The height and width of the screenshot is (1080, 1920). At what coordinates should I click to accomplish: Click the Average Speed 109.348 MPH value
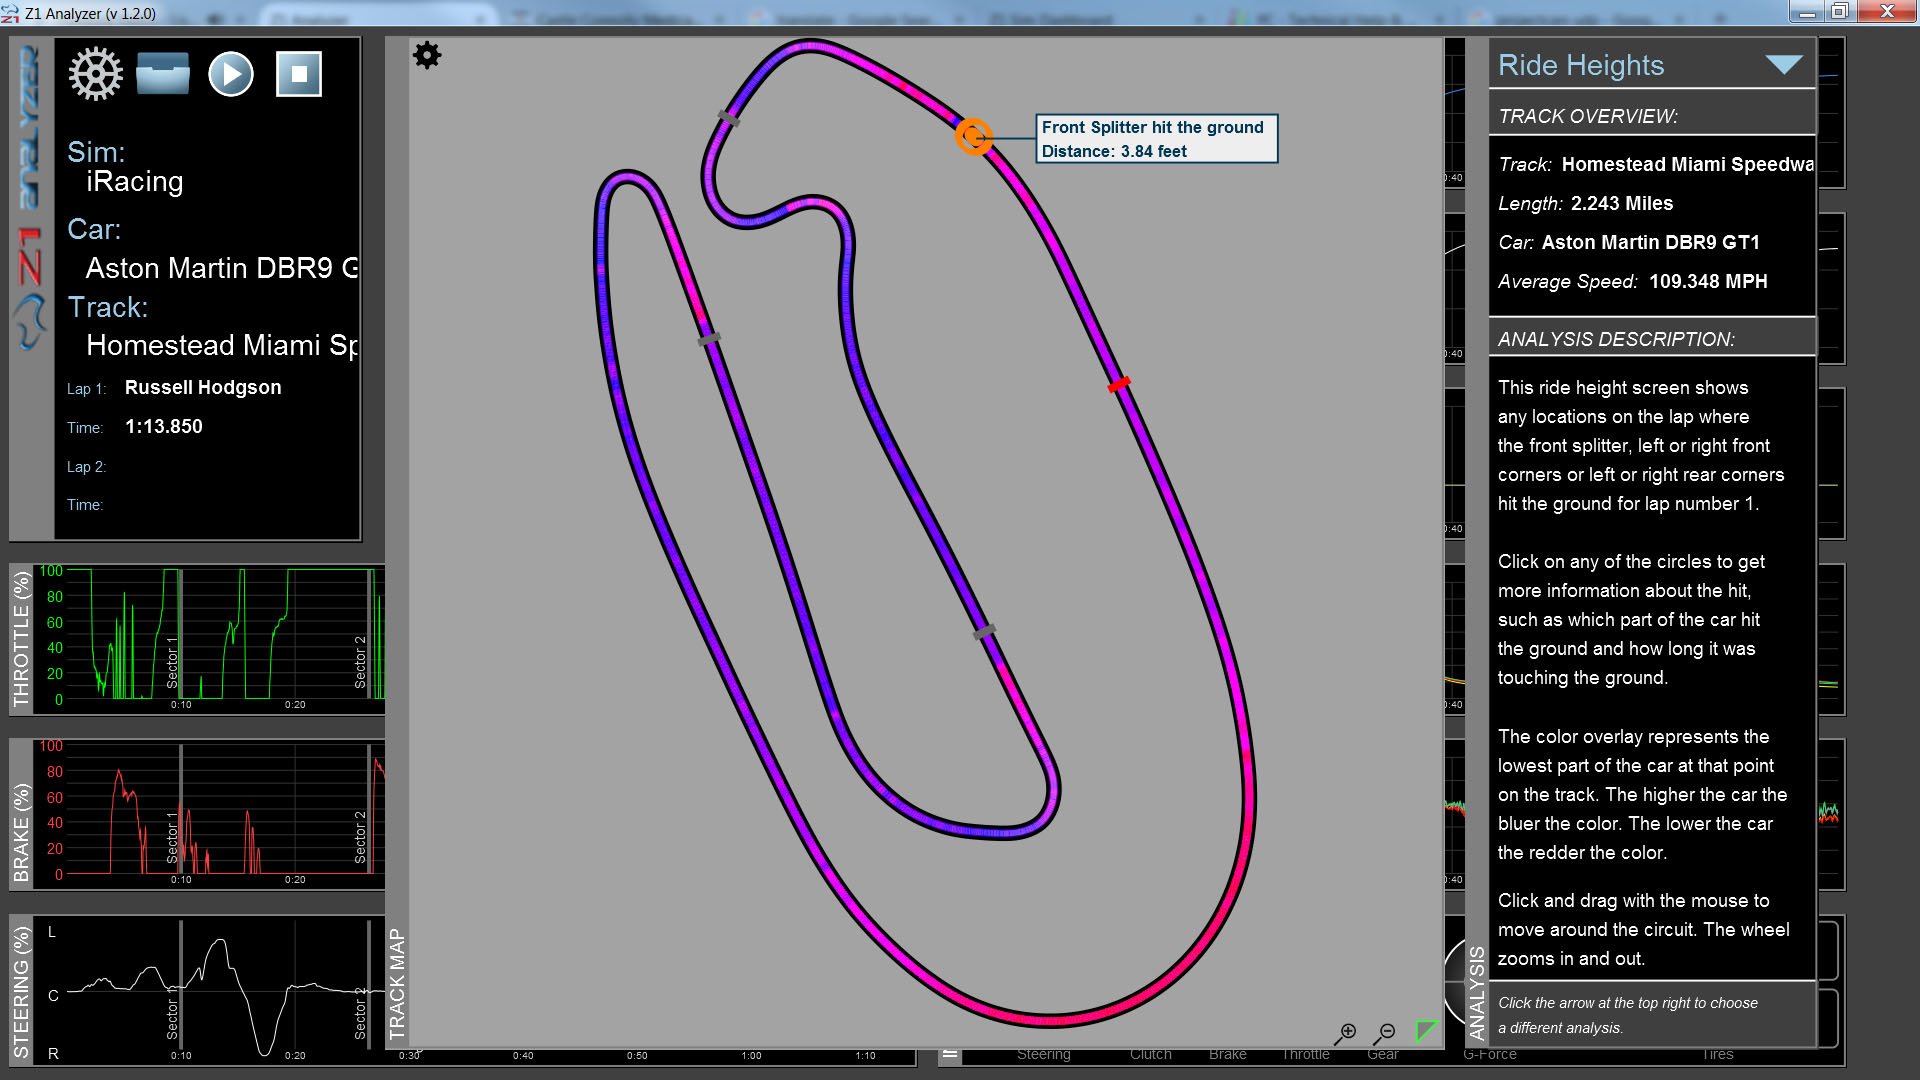(1708, 282)
